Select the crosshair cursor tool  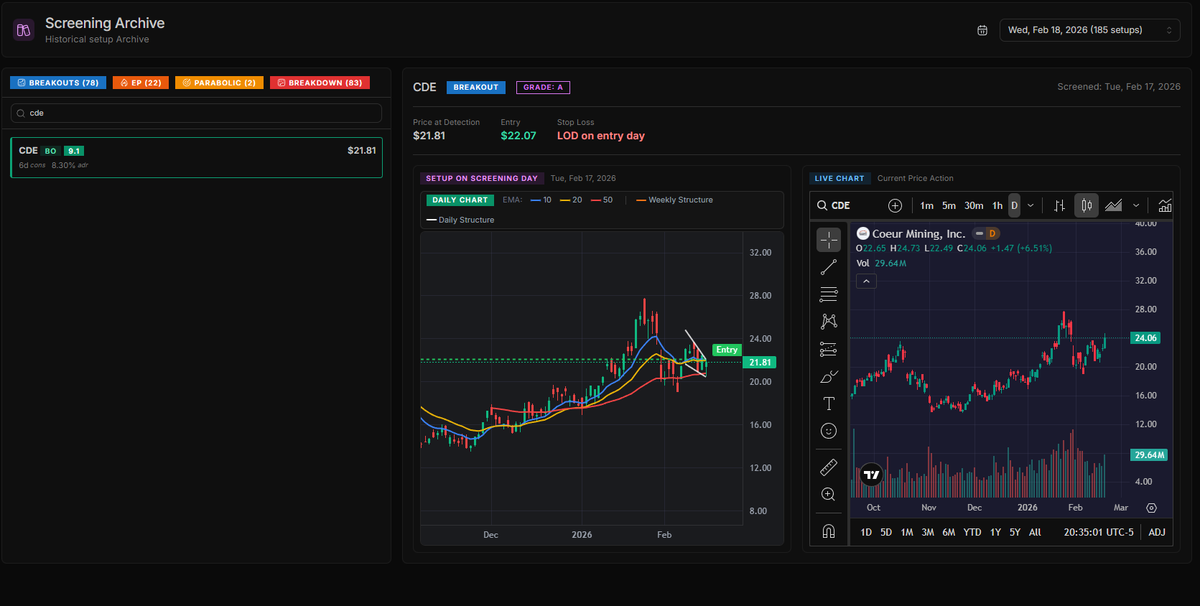coord(828,240)
